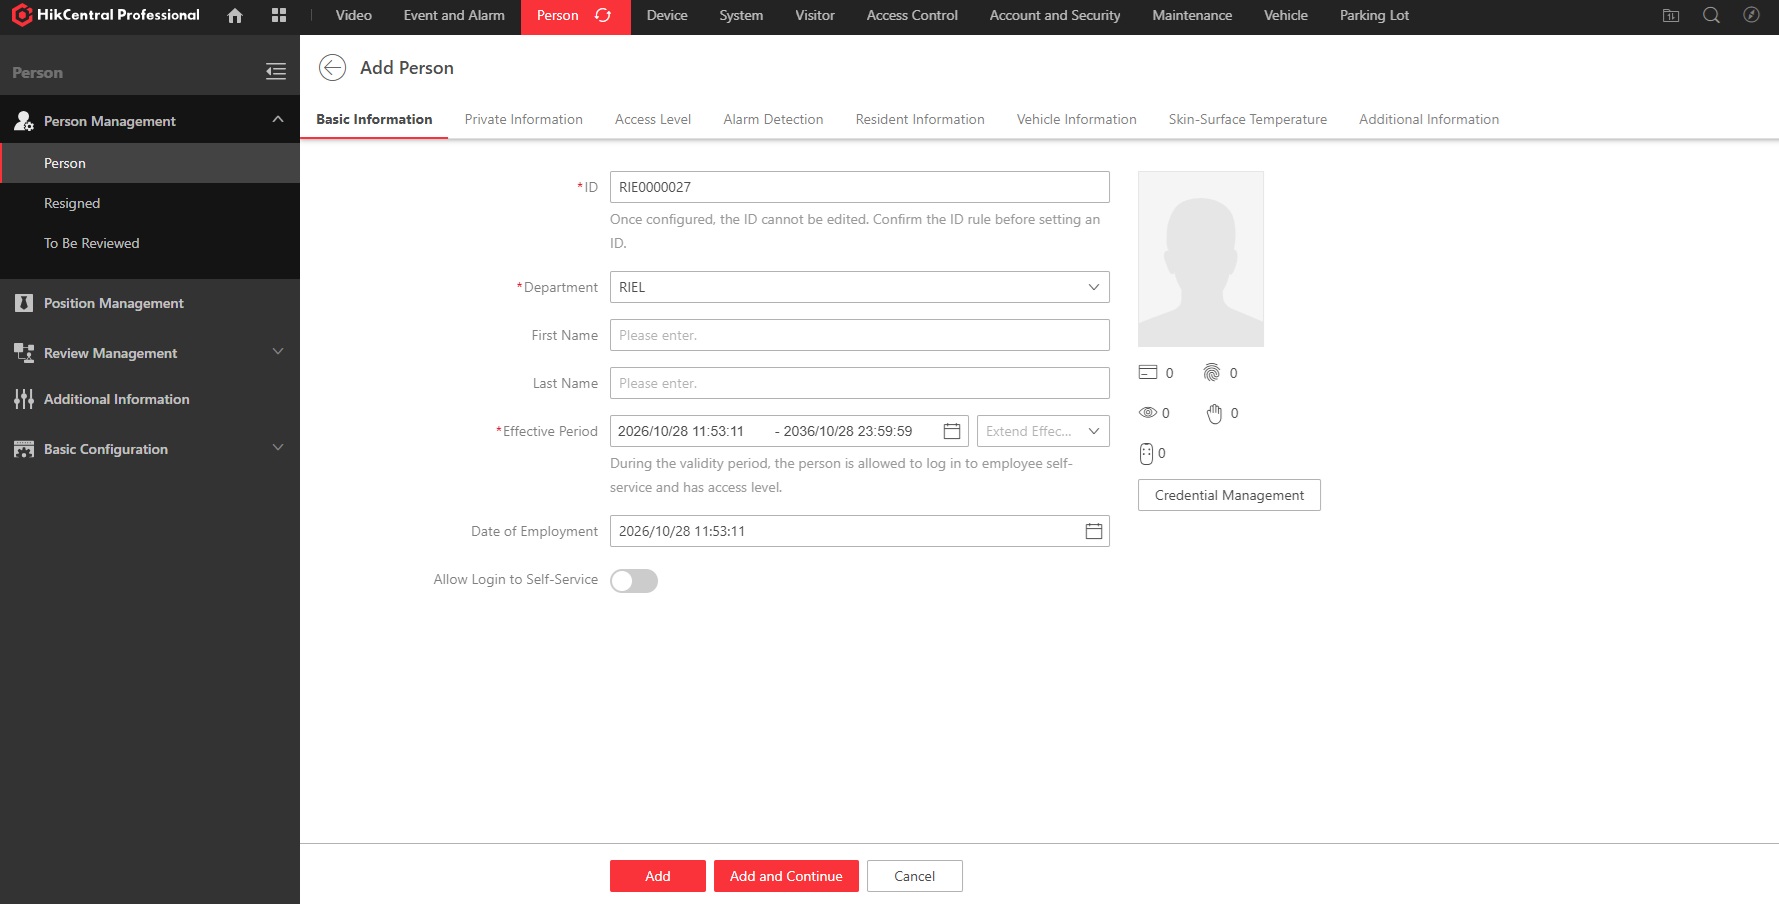Click the fingerprint credential icon
This screenshot has height=904, width=1779.
click(x=1212, y=372)
